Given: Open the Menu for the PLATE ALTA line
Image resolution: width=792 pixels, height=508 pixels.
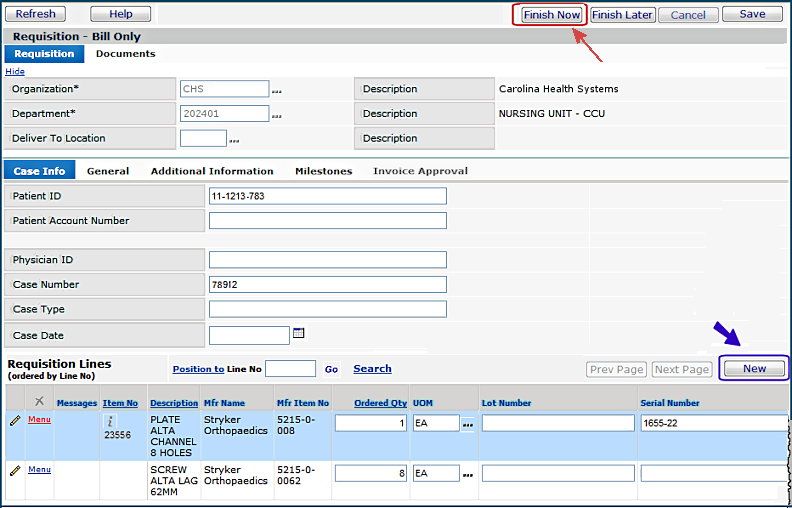Looking at the screenshot, I should pyautogui.click(x=39, y=420).
